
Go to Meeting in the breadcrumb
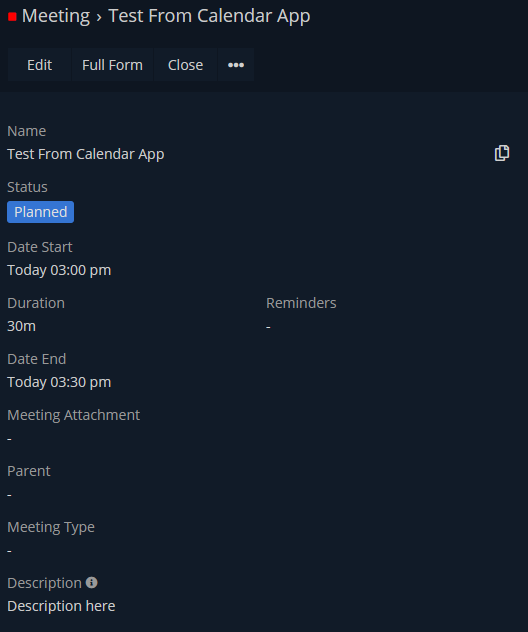[56, 16]
